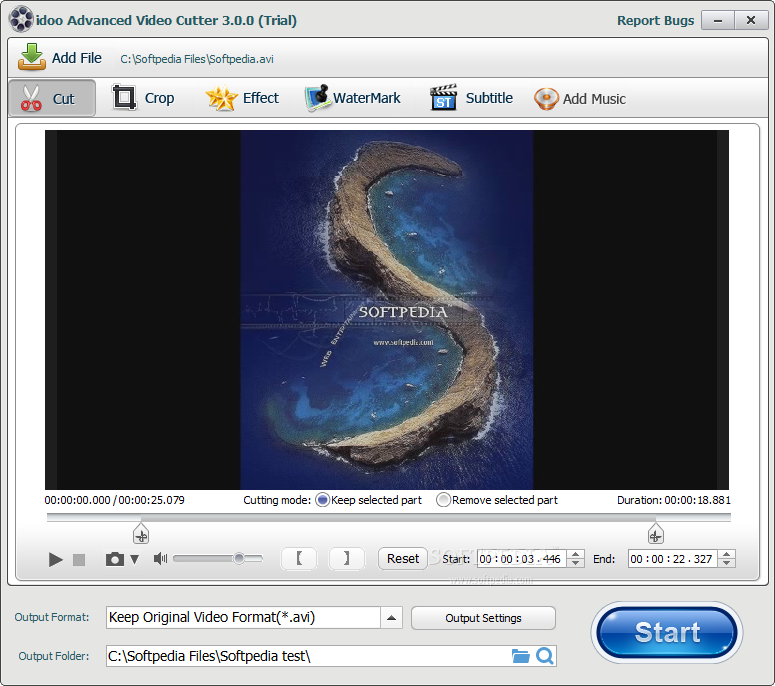Play the video preview
Screen dimensions: 775x686
(x=55, y=559)
